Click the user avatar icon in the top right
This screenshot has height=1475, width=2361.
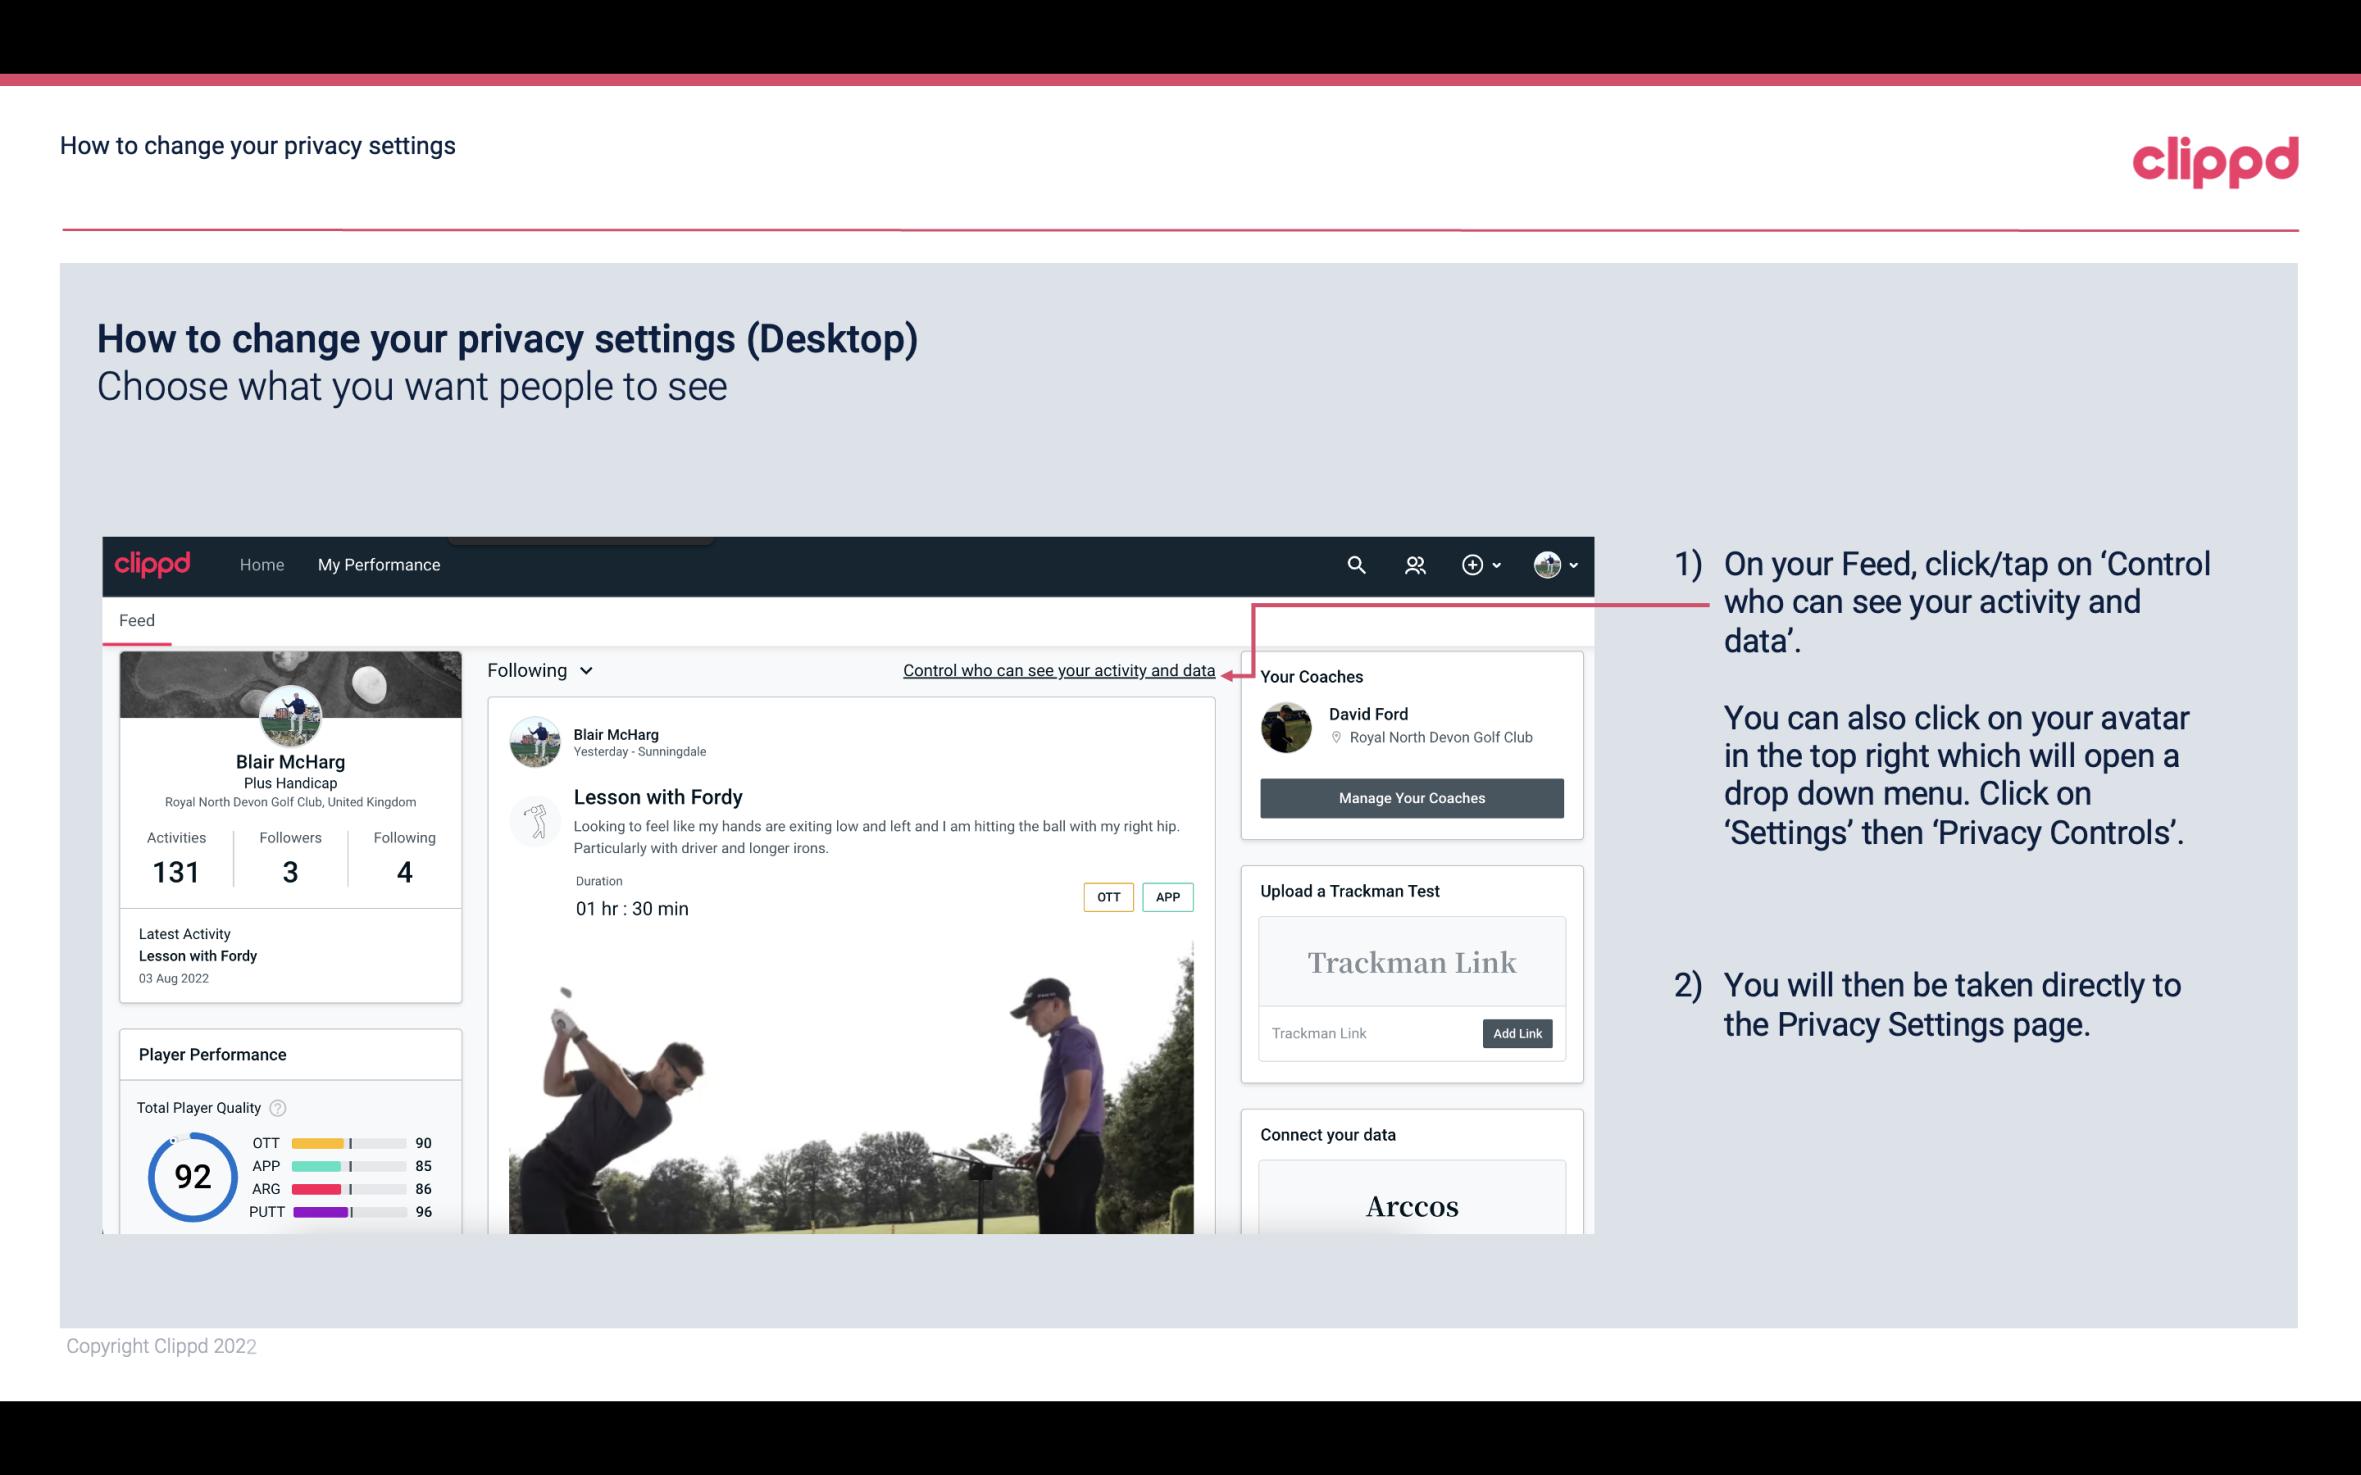(1547, 562)
